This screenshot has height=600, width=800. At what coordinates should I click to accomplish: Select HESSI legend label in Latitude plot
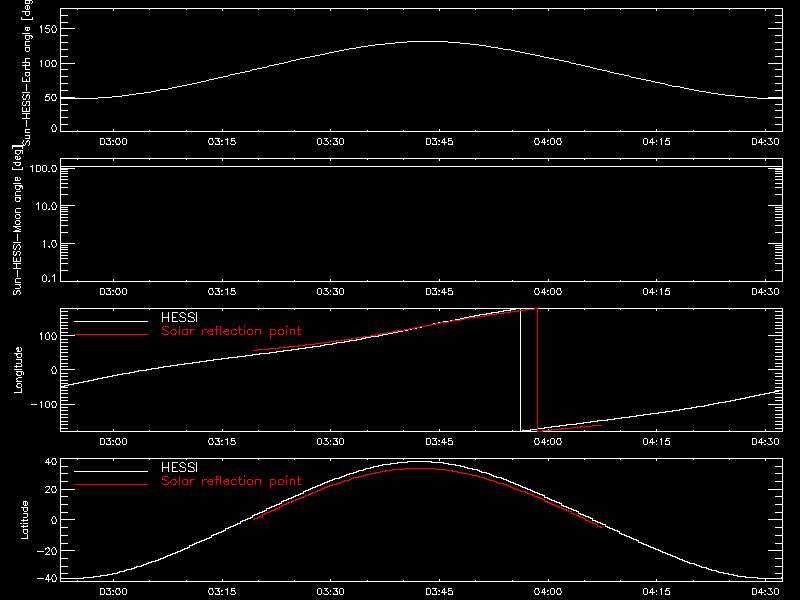pos(179,467)
